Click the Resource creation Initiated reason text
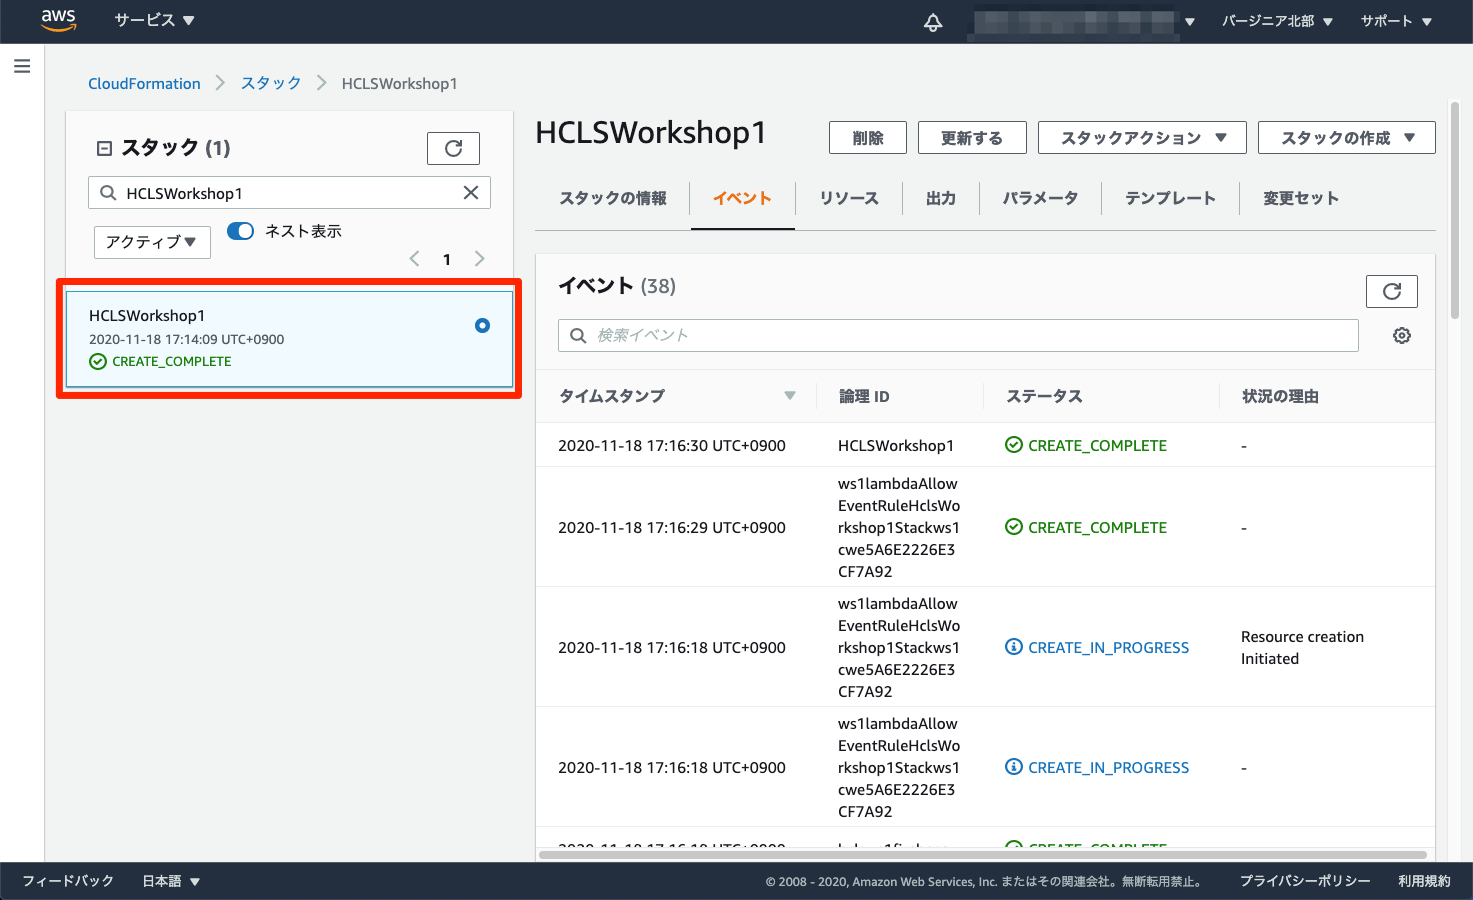The image size is (1473, 900). click(1302, 648)
